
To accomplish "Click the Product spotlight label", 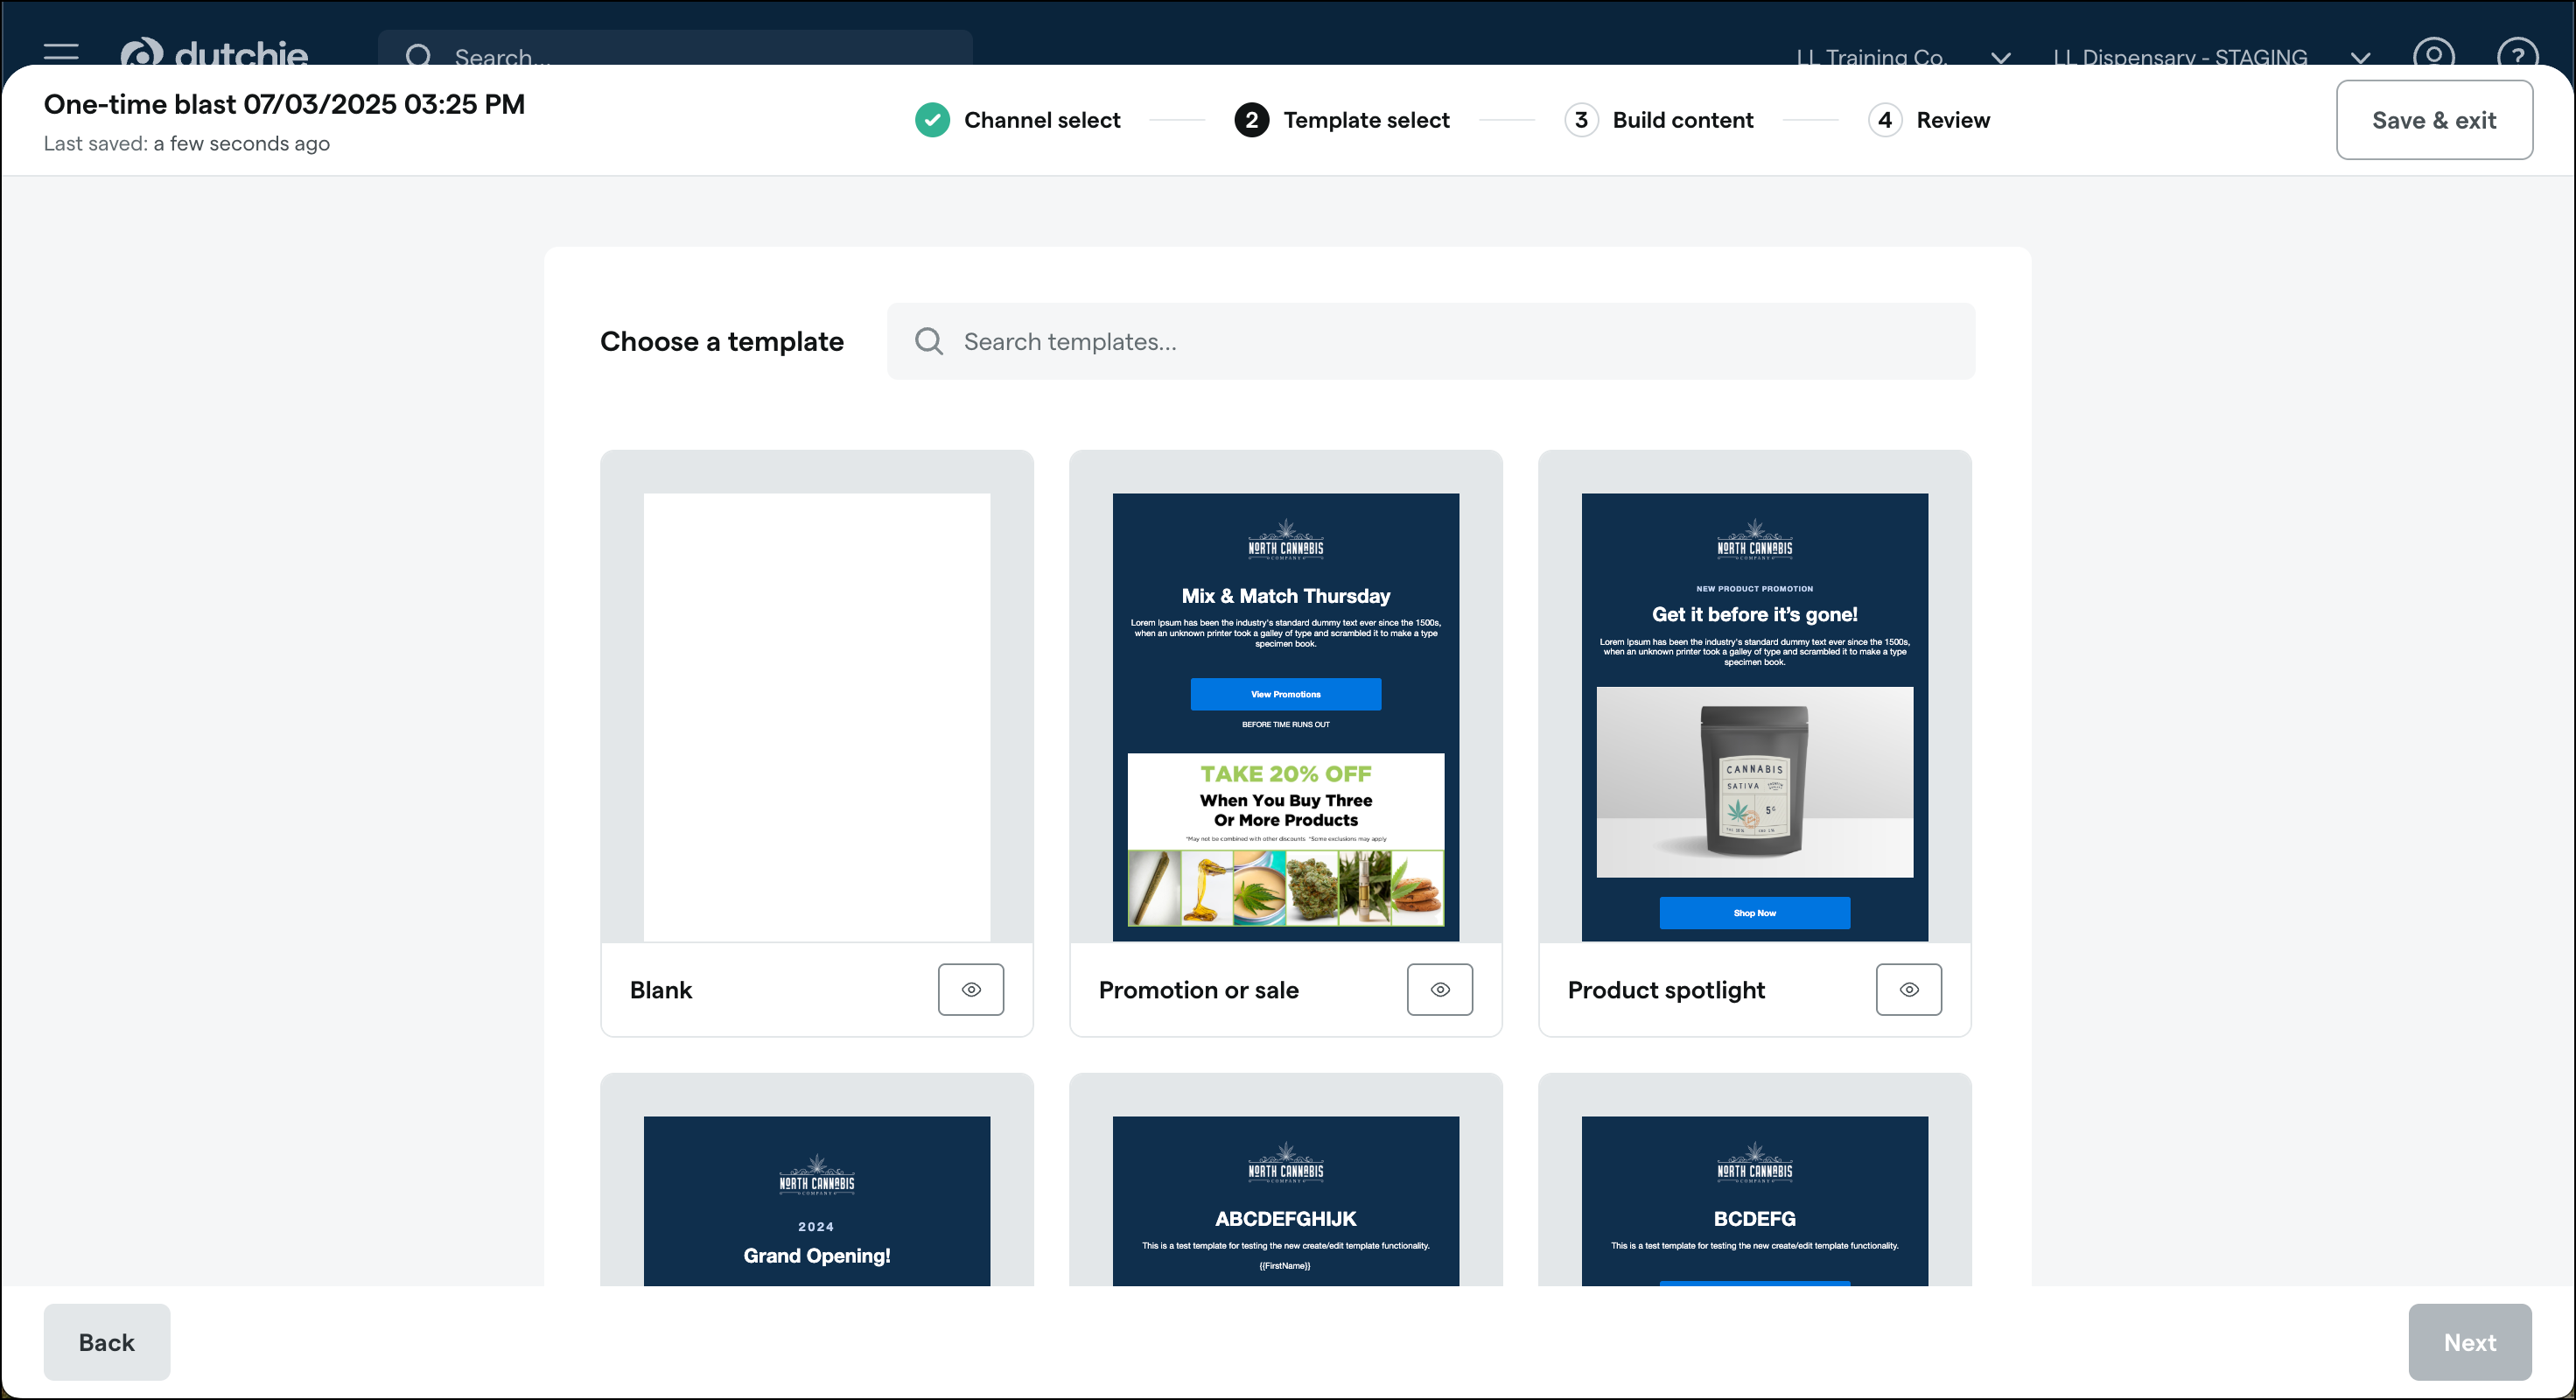I will 1667,990.
